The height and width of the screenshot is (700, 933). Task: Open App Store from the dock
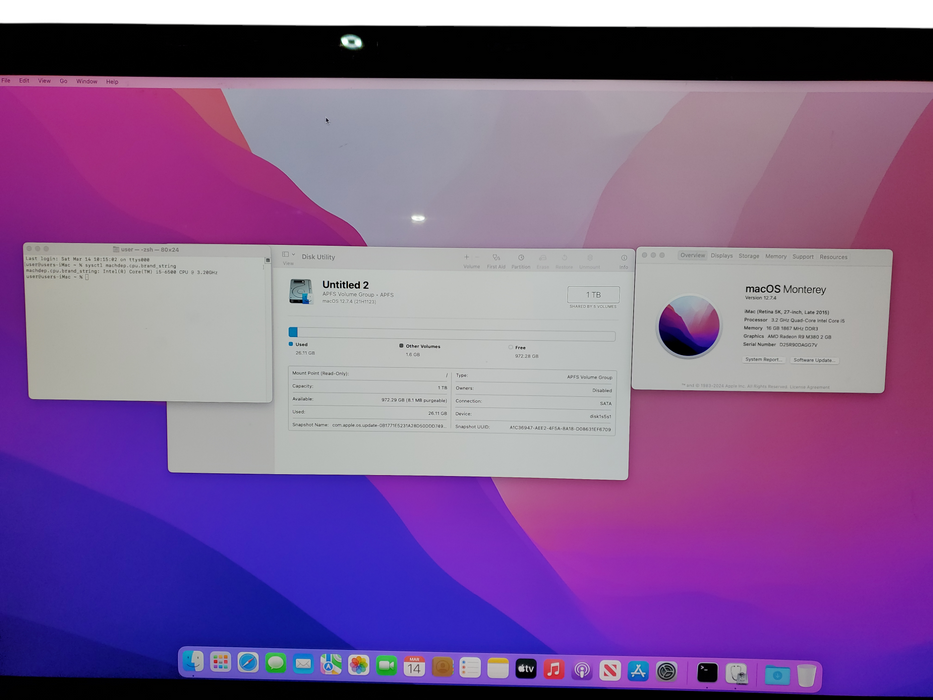[638, 671]
